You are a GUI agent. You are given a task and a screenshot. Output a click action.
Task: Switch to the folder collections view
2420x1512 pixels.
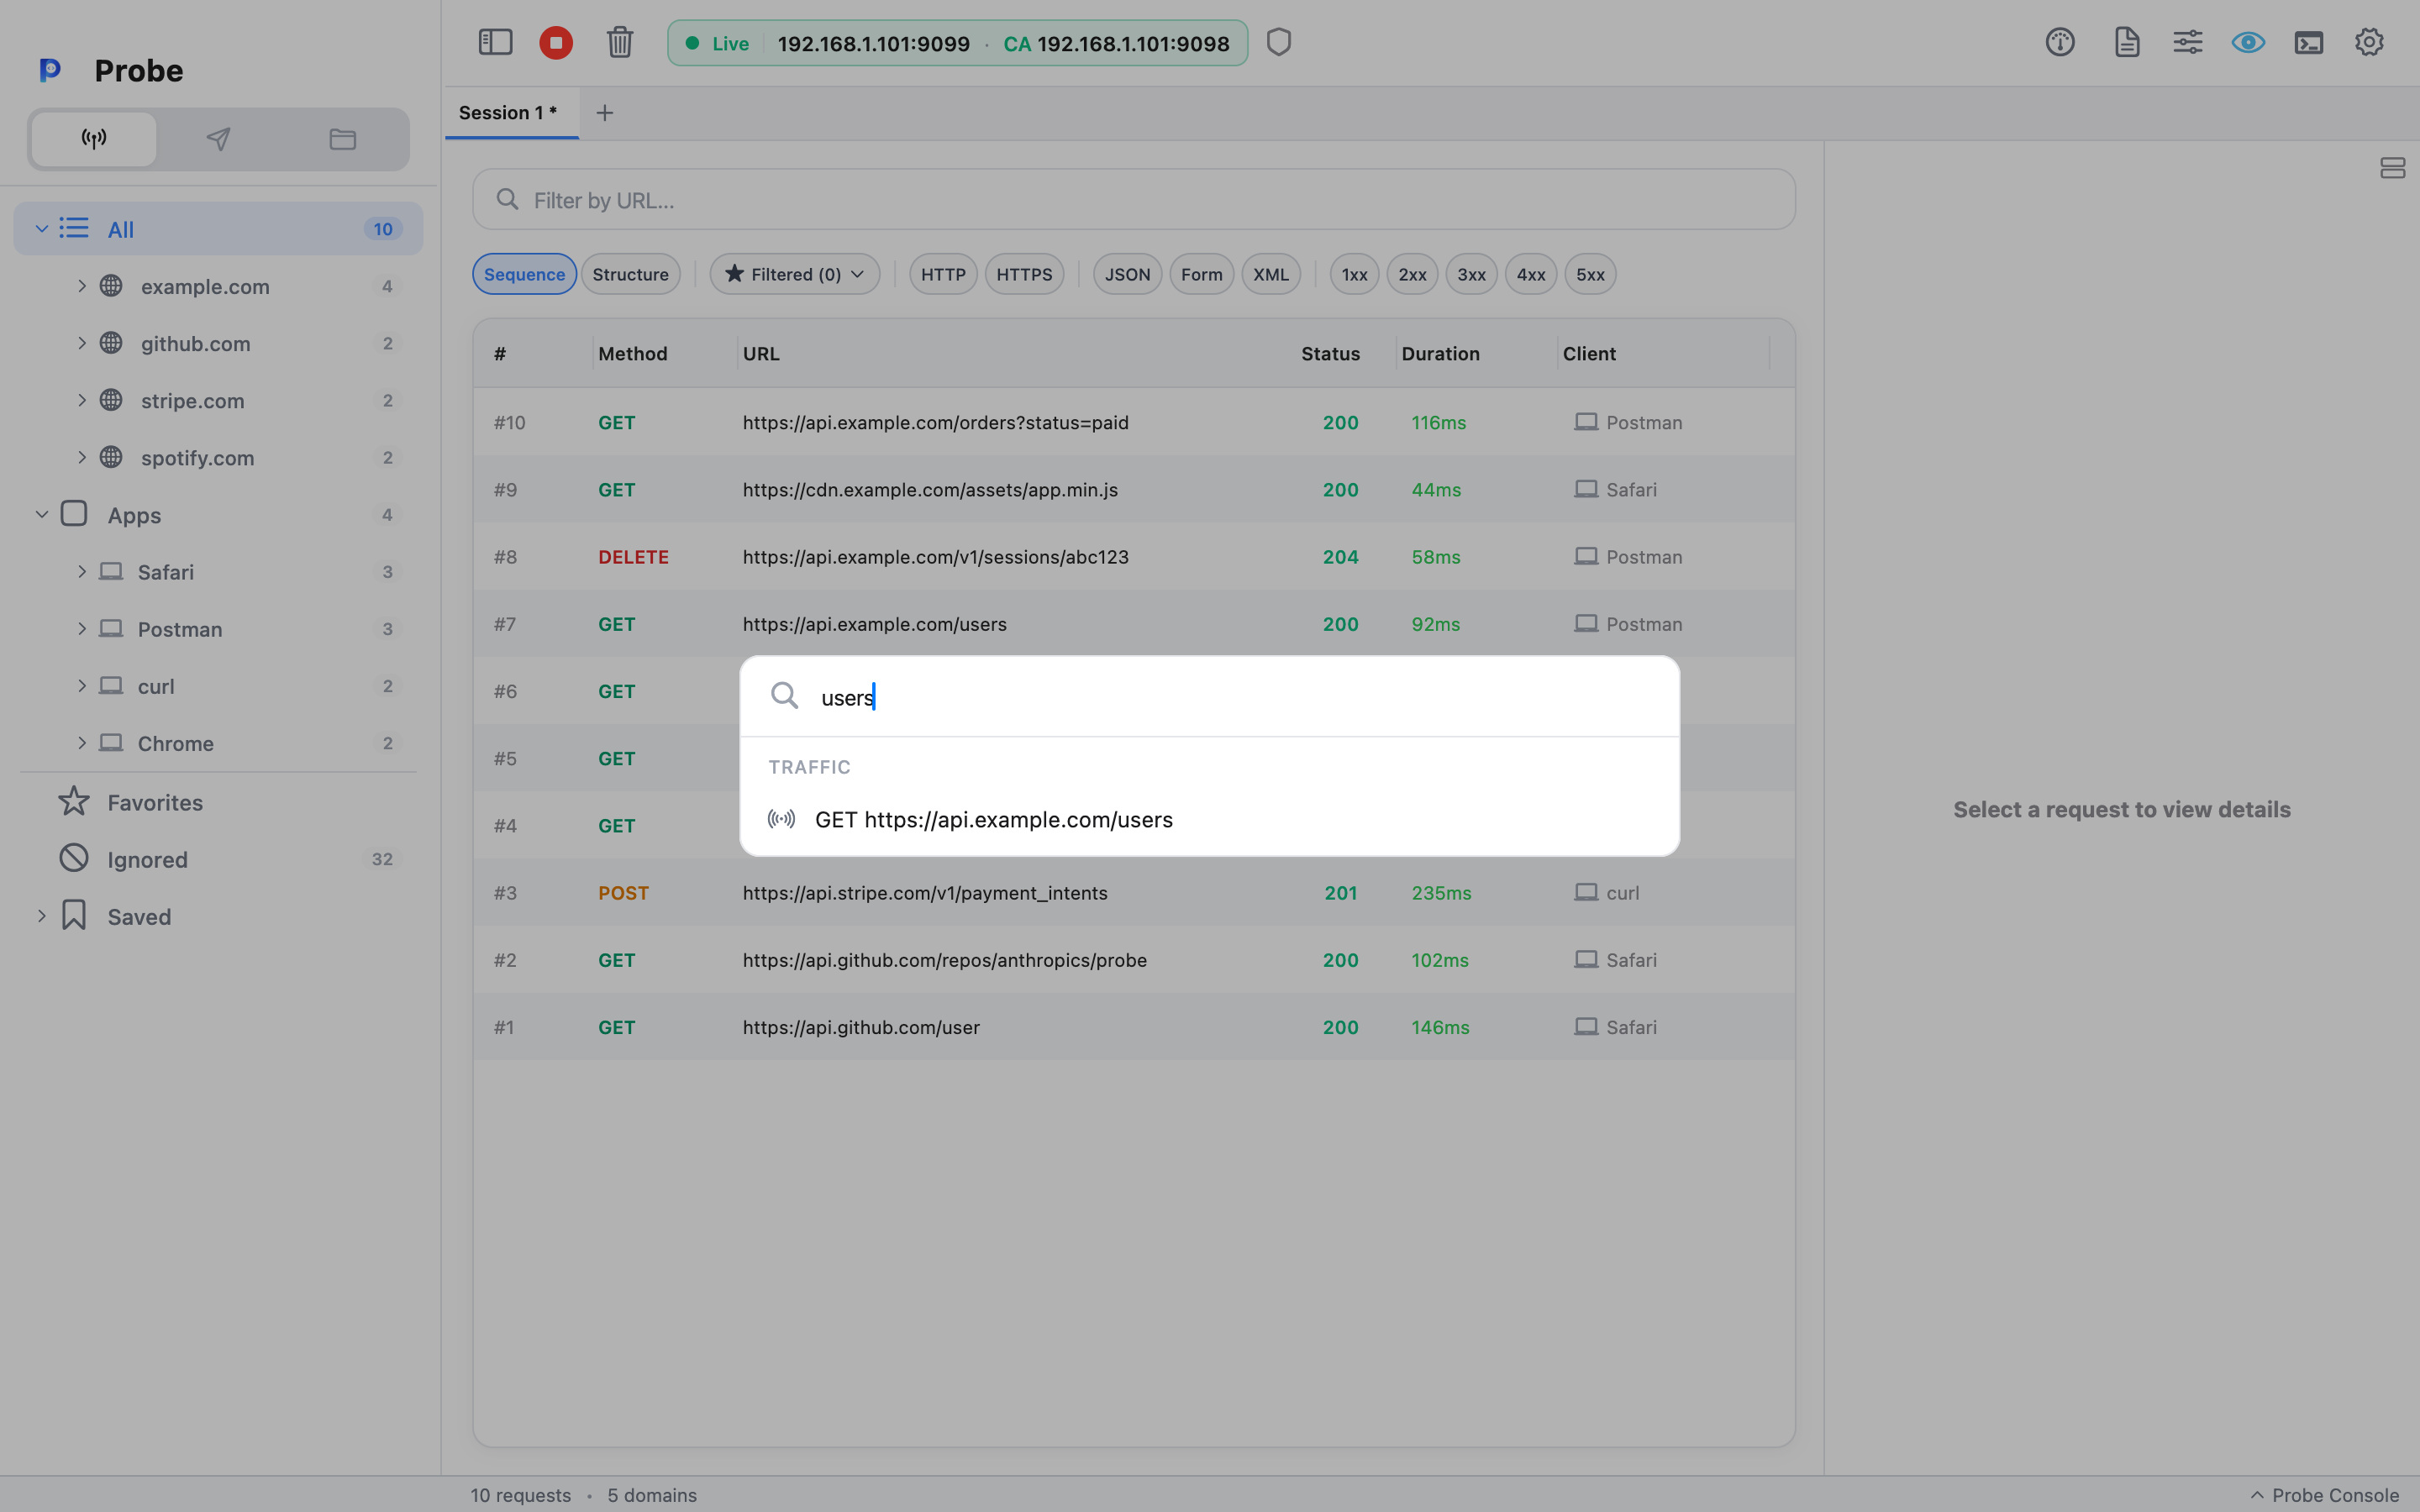click(343, 139)
